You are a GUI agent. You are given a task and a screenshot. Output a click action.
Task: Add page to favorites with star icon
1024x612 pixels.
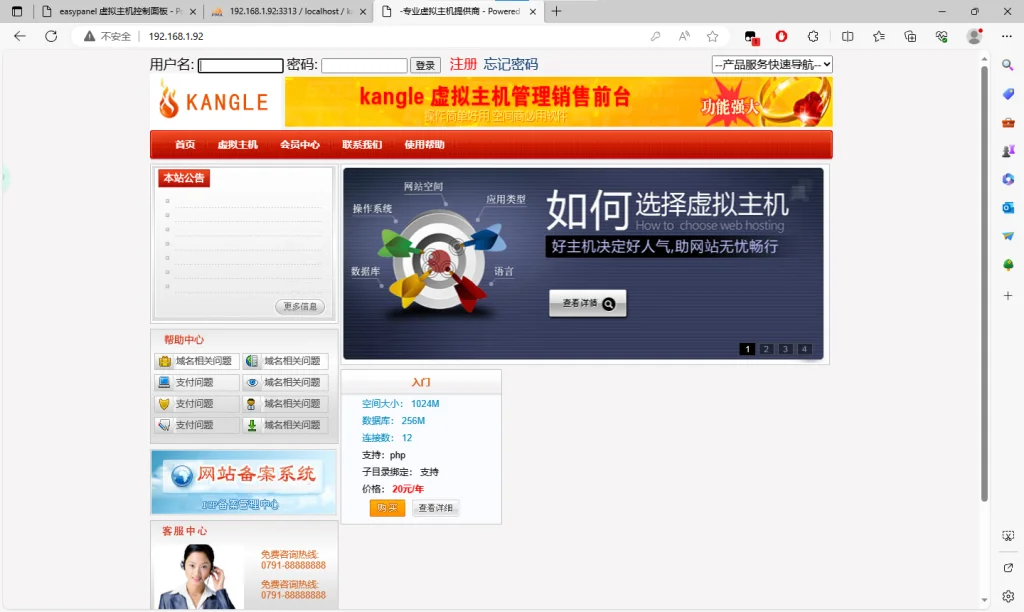[712, 37]
